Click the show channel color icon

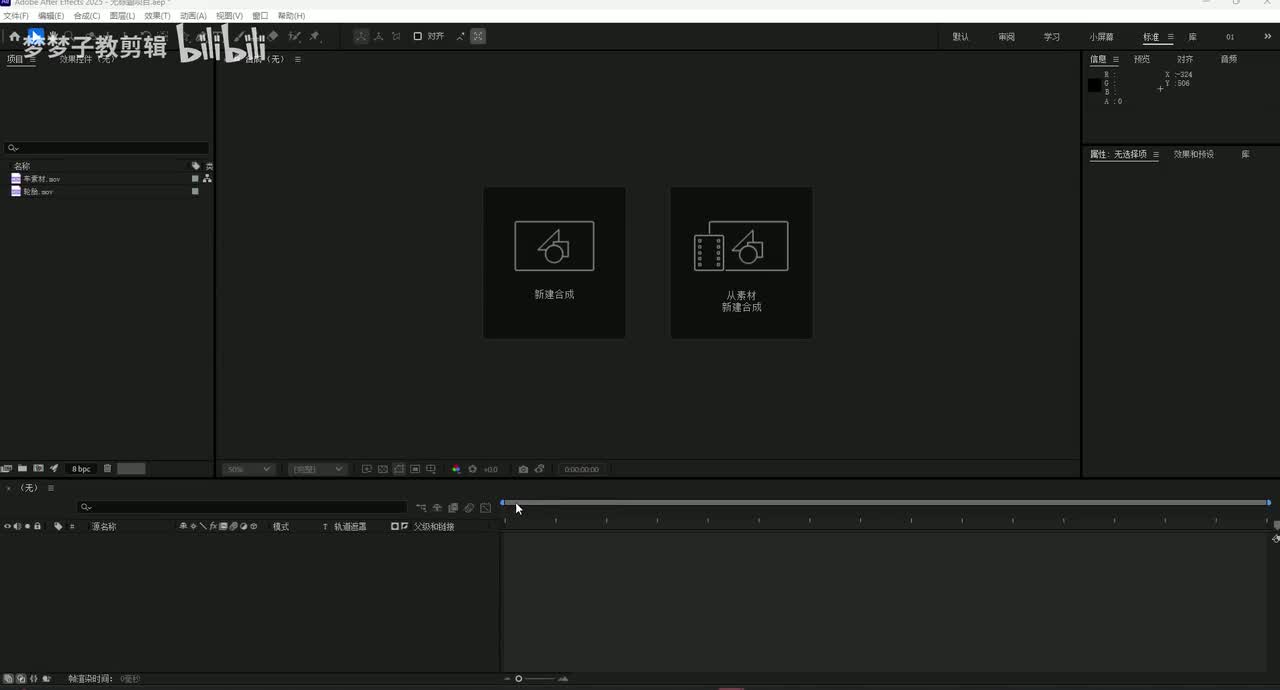coord(456,469)
